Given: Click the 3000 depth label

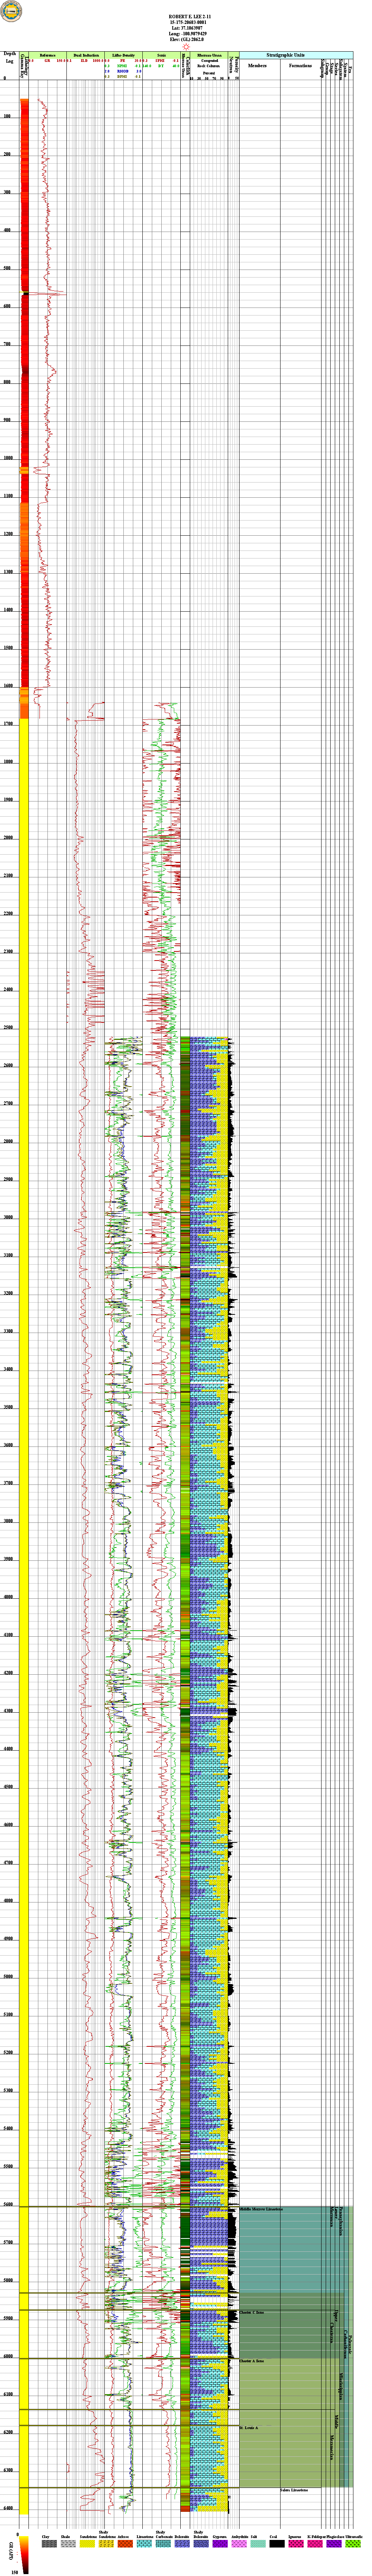Looking at the screenshot, I should point(8,1217).
